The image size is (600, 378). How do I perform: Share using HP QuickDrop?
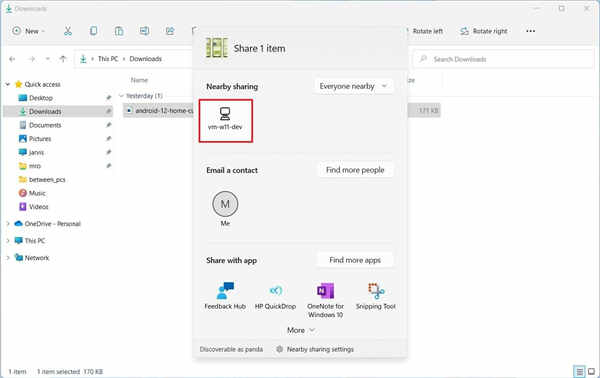pyautogui.click(x=276, y=296)
